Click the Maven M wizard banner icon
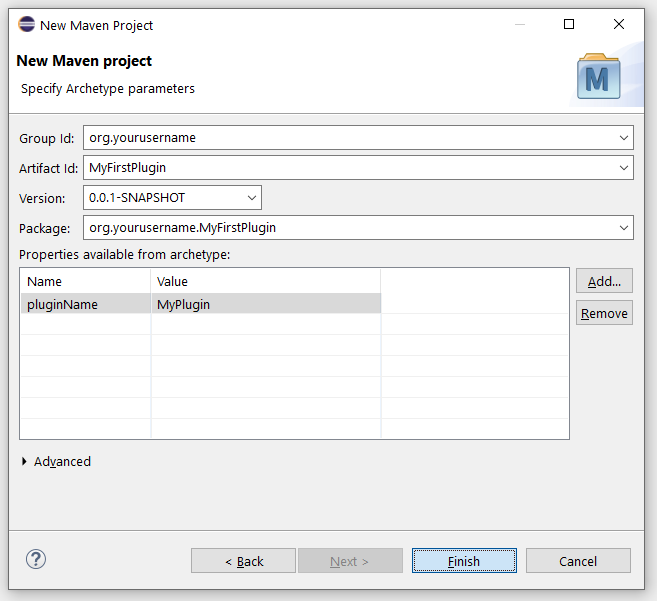 (598, 77)
